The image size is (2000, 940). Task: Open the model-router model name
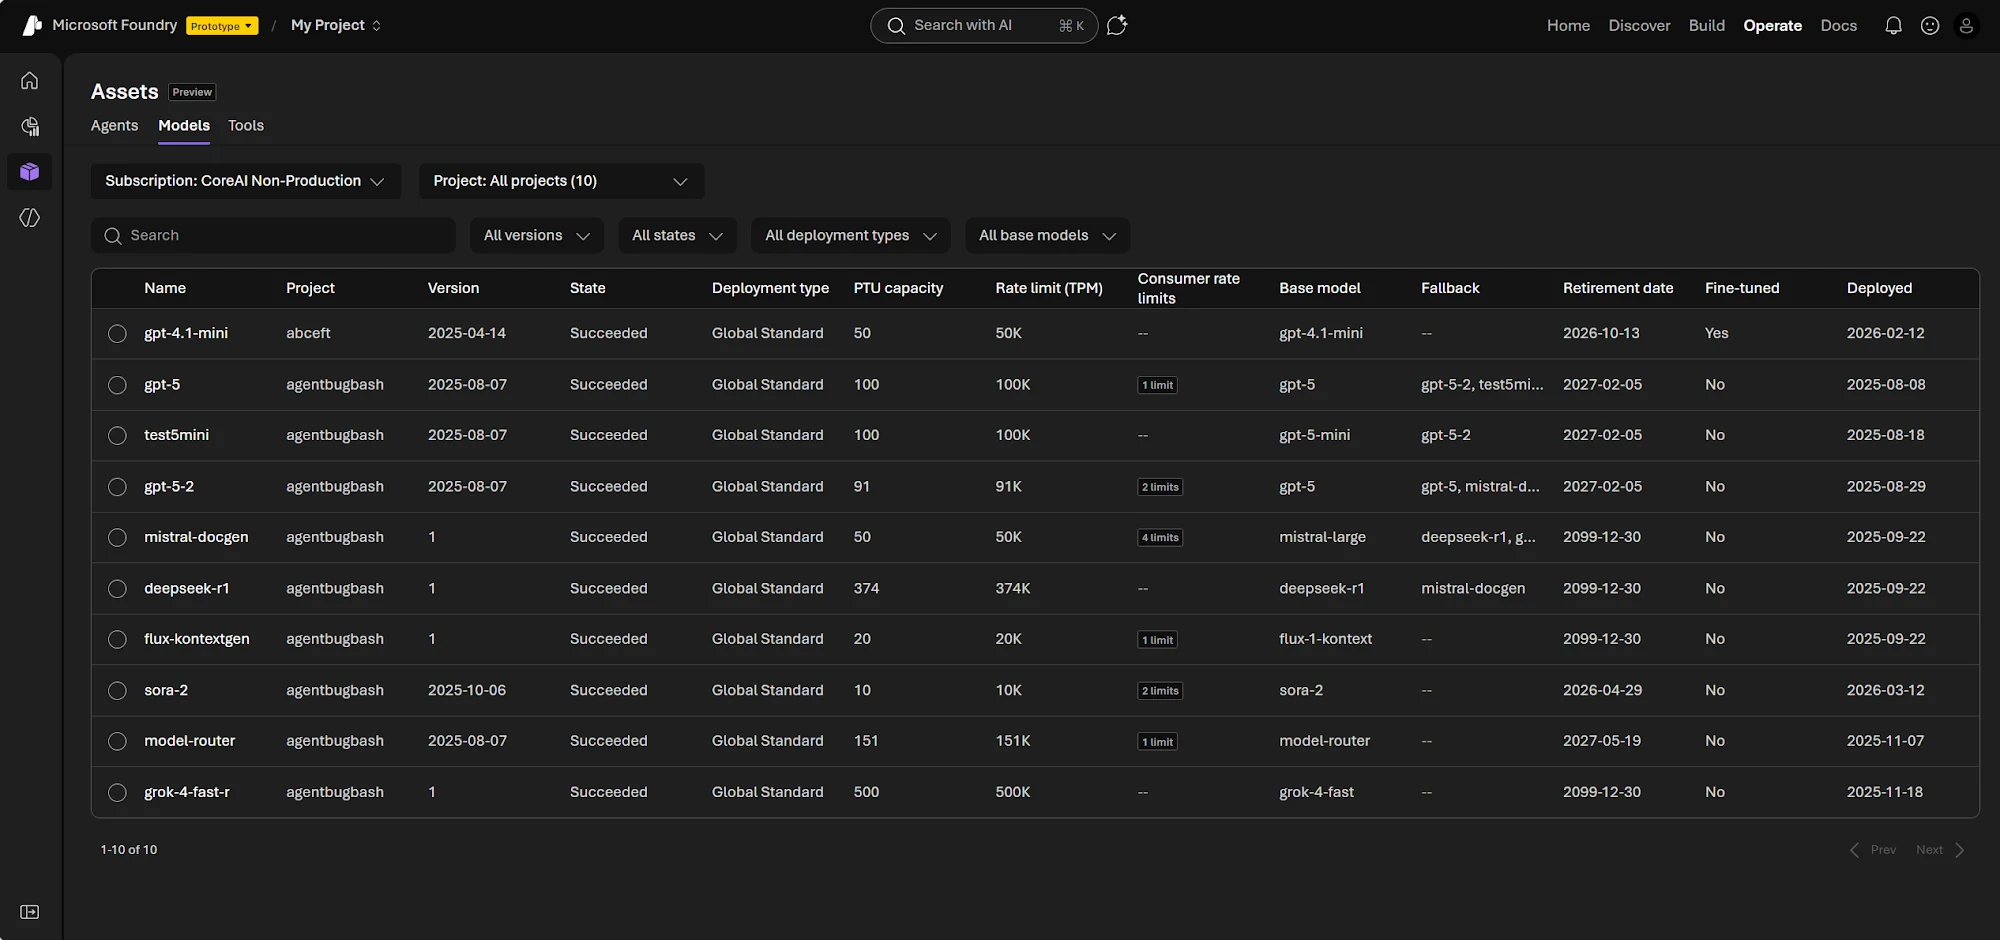point(190,741)
